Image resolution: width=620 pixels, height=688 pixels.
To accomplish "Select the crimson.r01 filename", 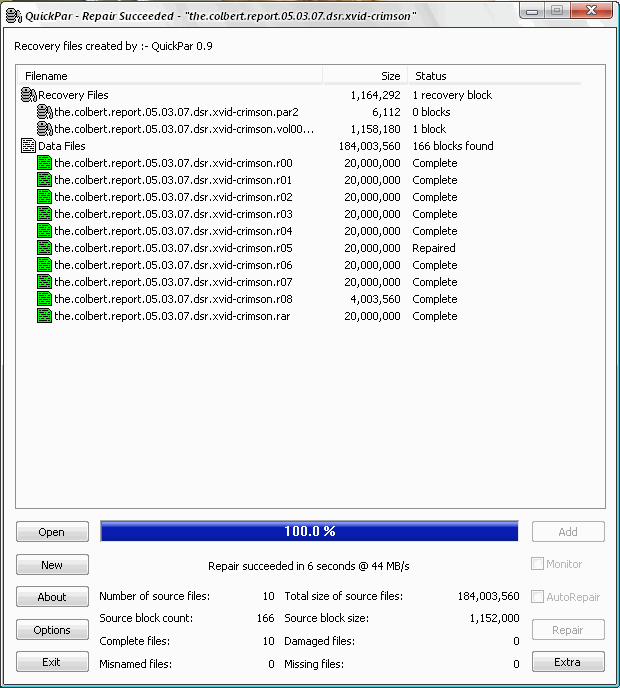I will (173, 180).
